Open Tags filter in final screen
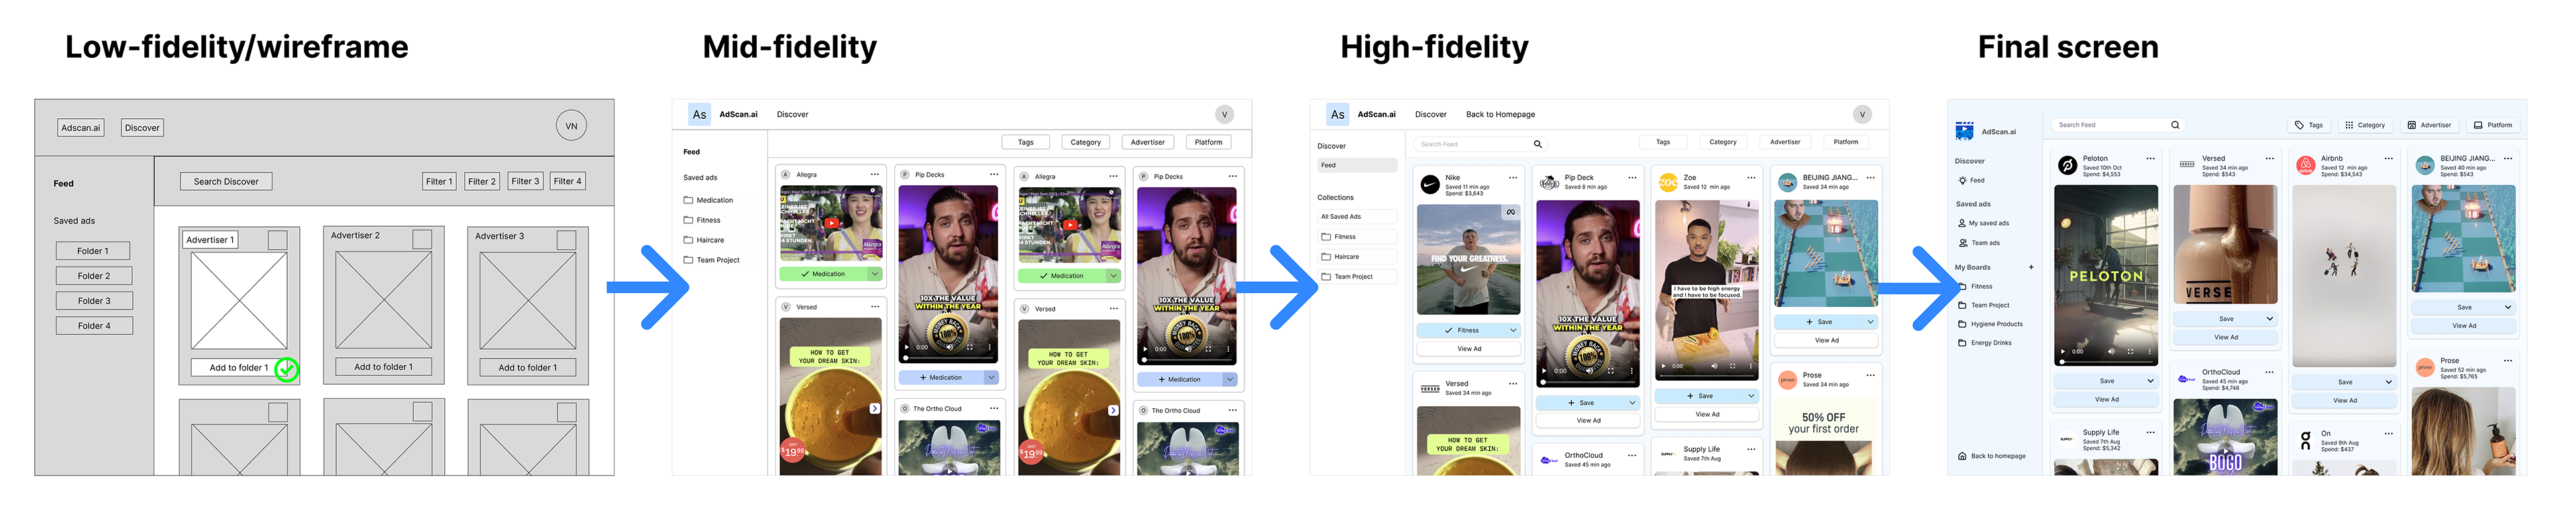 tap(2309, 125)
